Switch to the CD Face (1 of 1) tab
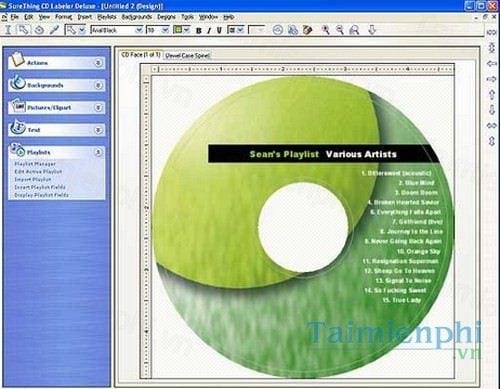 coord(141,55)
